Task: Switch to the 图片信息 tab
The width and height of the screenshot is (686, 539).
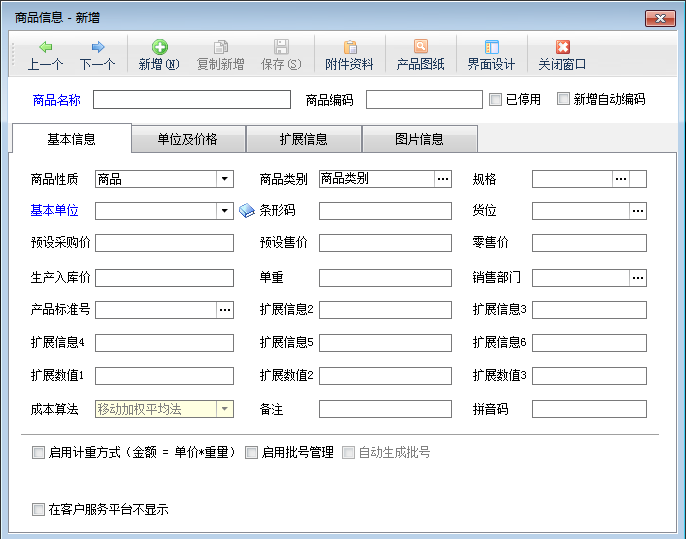Action: [419, 139]
